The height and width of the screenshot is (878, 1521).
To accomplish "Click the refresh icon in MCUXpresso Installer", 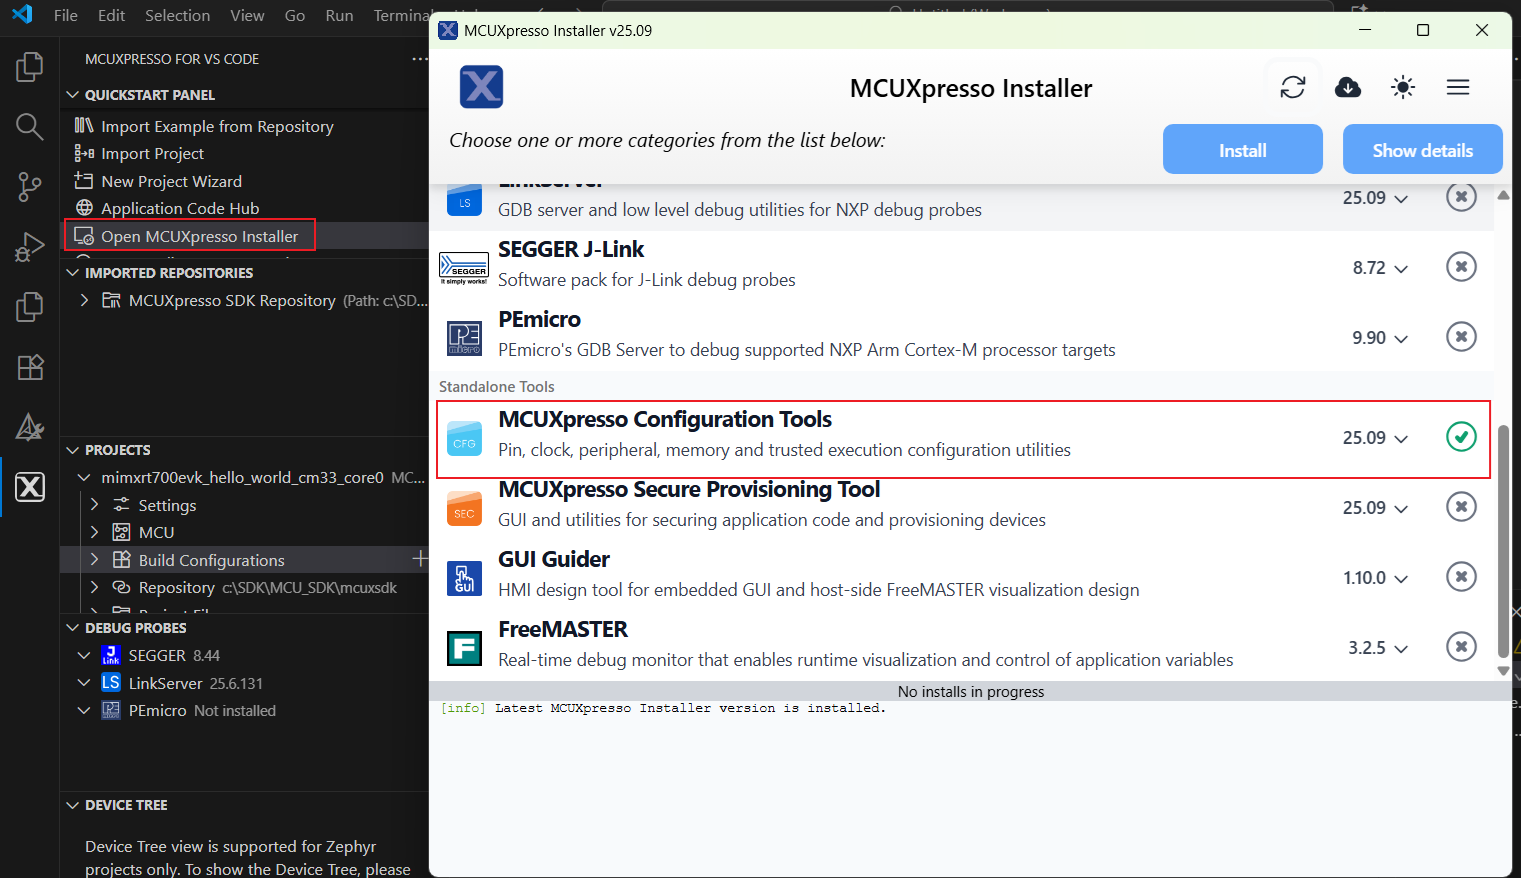I will tap(1292, 88).
